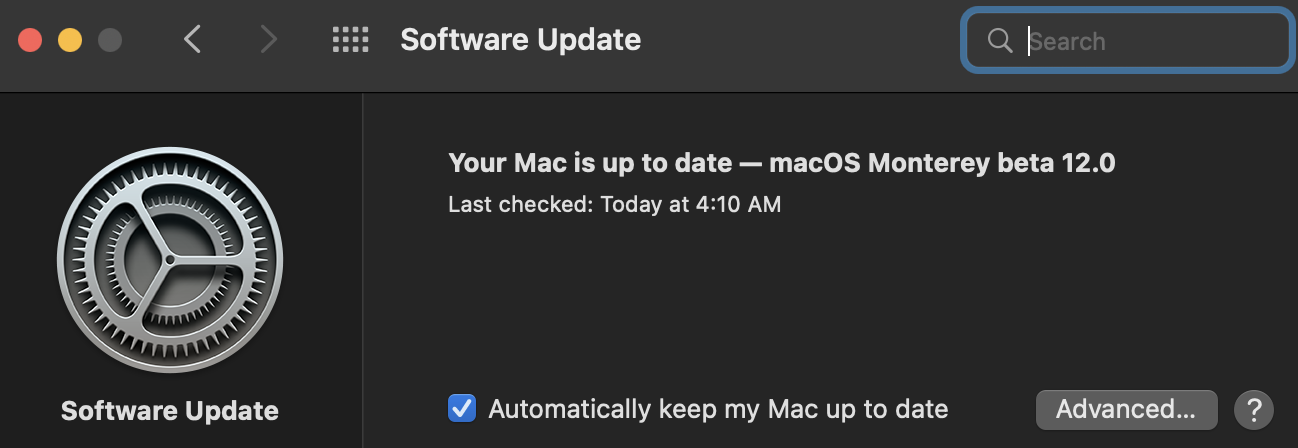Image resolution: width=1298 pixels, height=448 pixels.
Task: Click the Software Update window title
Action: 520,40
